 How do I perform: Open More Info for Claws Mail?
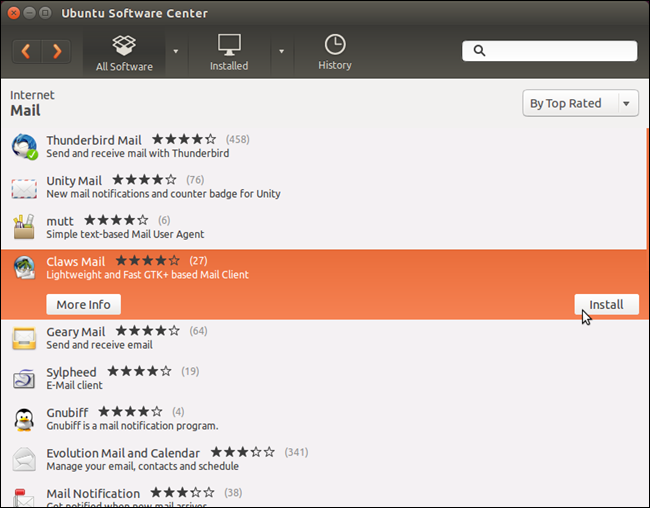pos(83,304)
